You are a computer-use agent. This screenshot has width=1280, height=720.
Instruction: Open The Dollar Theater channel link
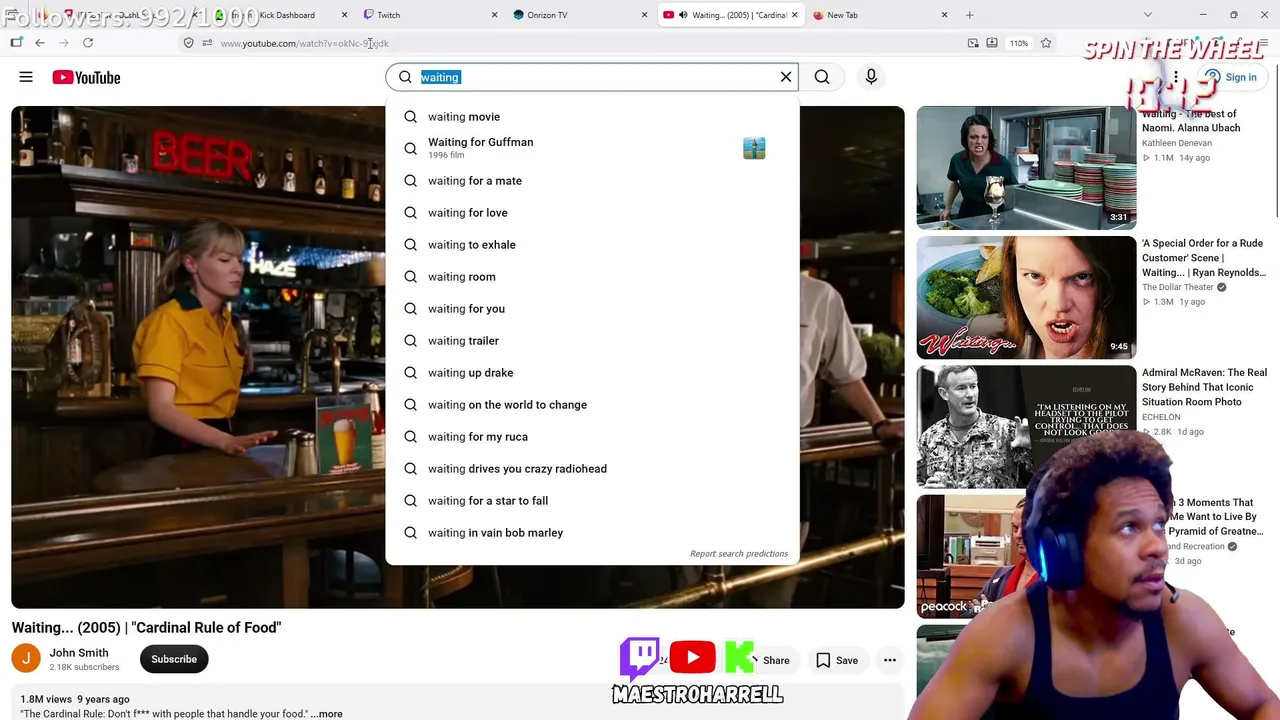[1178, 287]
